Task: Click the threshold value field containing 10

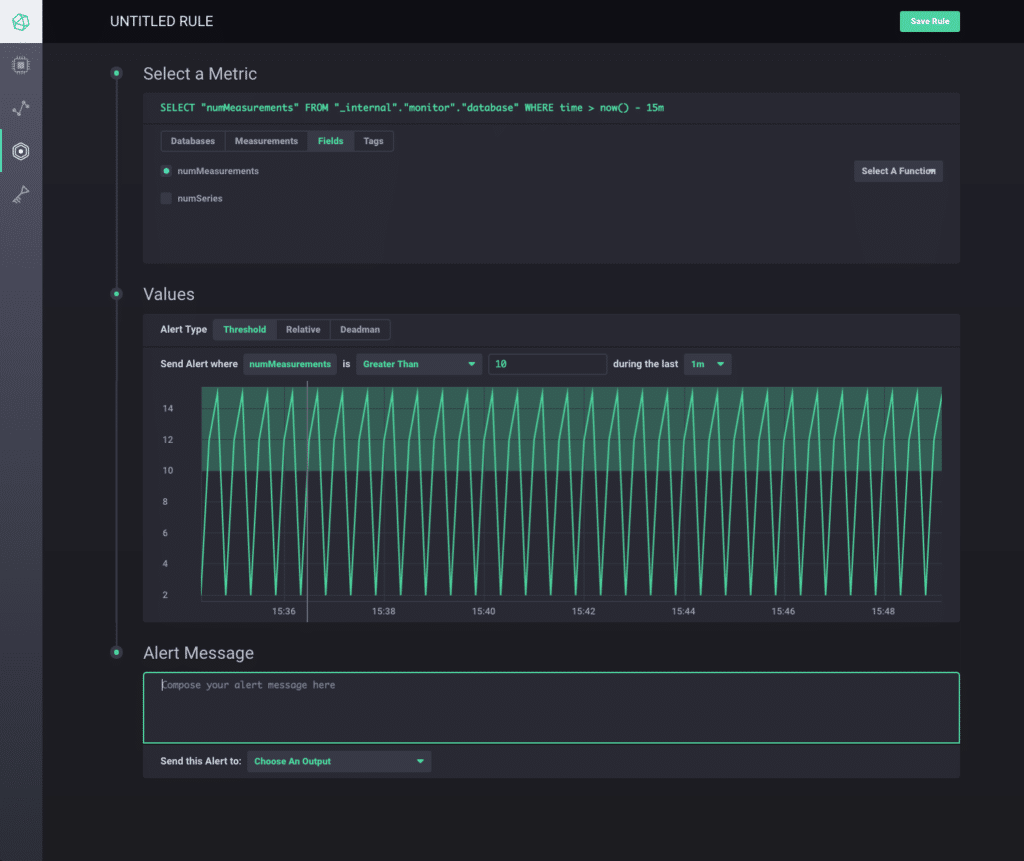Action: (547, 364)
